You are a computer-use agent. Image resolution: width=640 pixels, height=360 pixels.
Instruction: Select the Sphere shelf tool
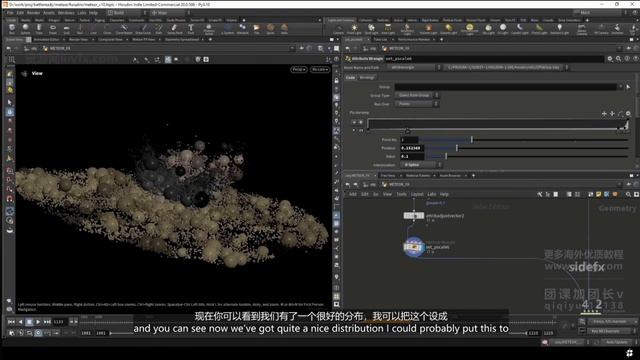tap(25, 29)
